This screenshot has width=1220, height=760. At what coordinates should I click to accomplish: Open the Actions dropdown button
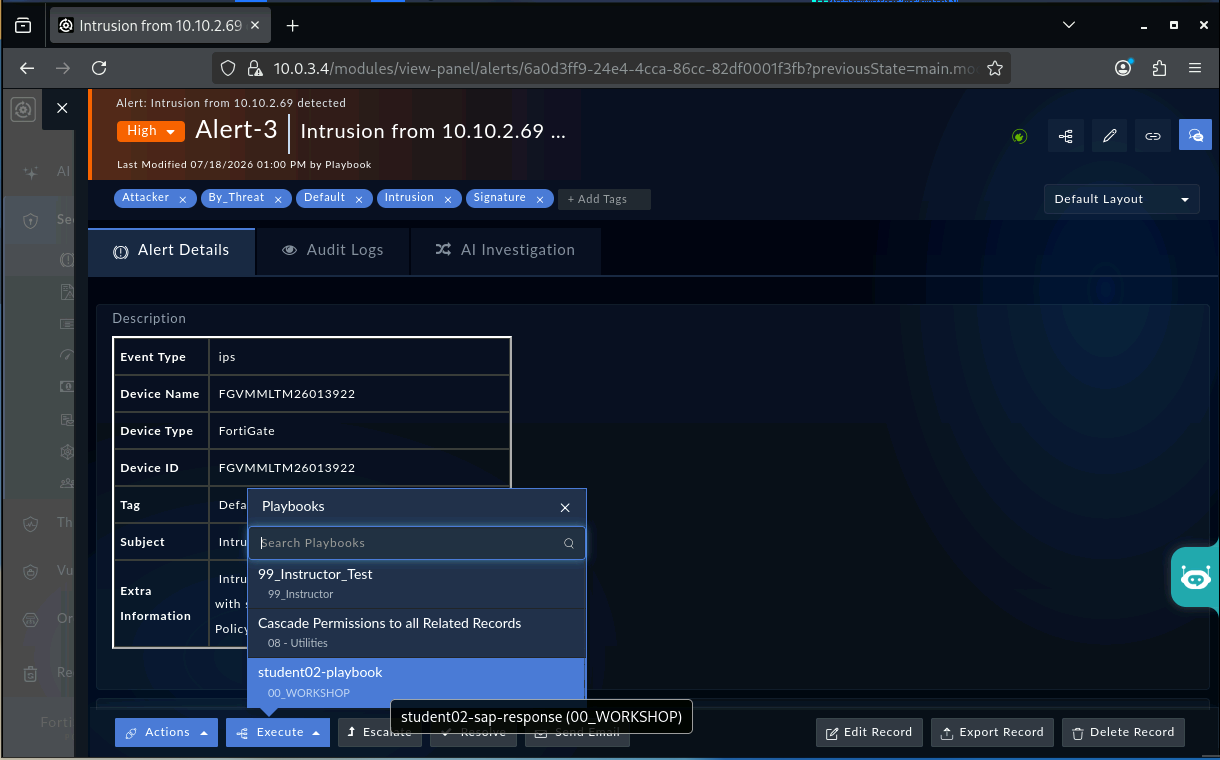[166, 732]
